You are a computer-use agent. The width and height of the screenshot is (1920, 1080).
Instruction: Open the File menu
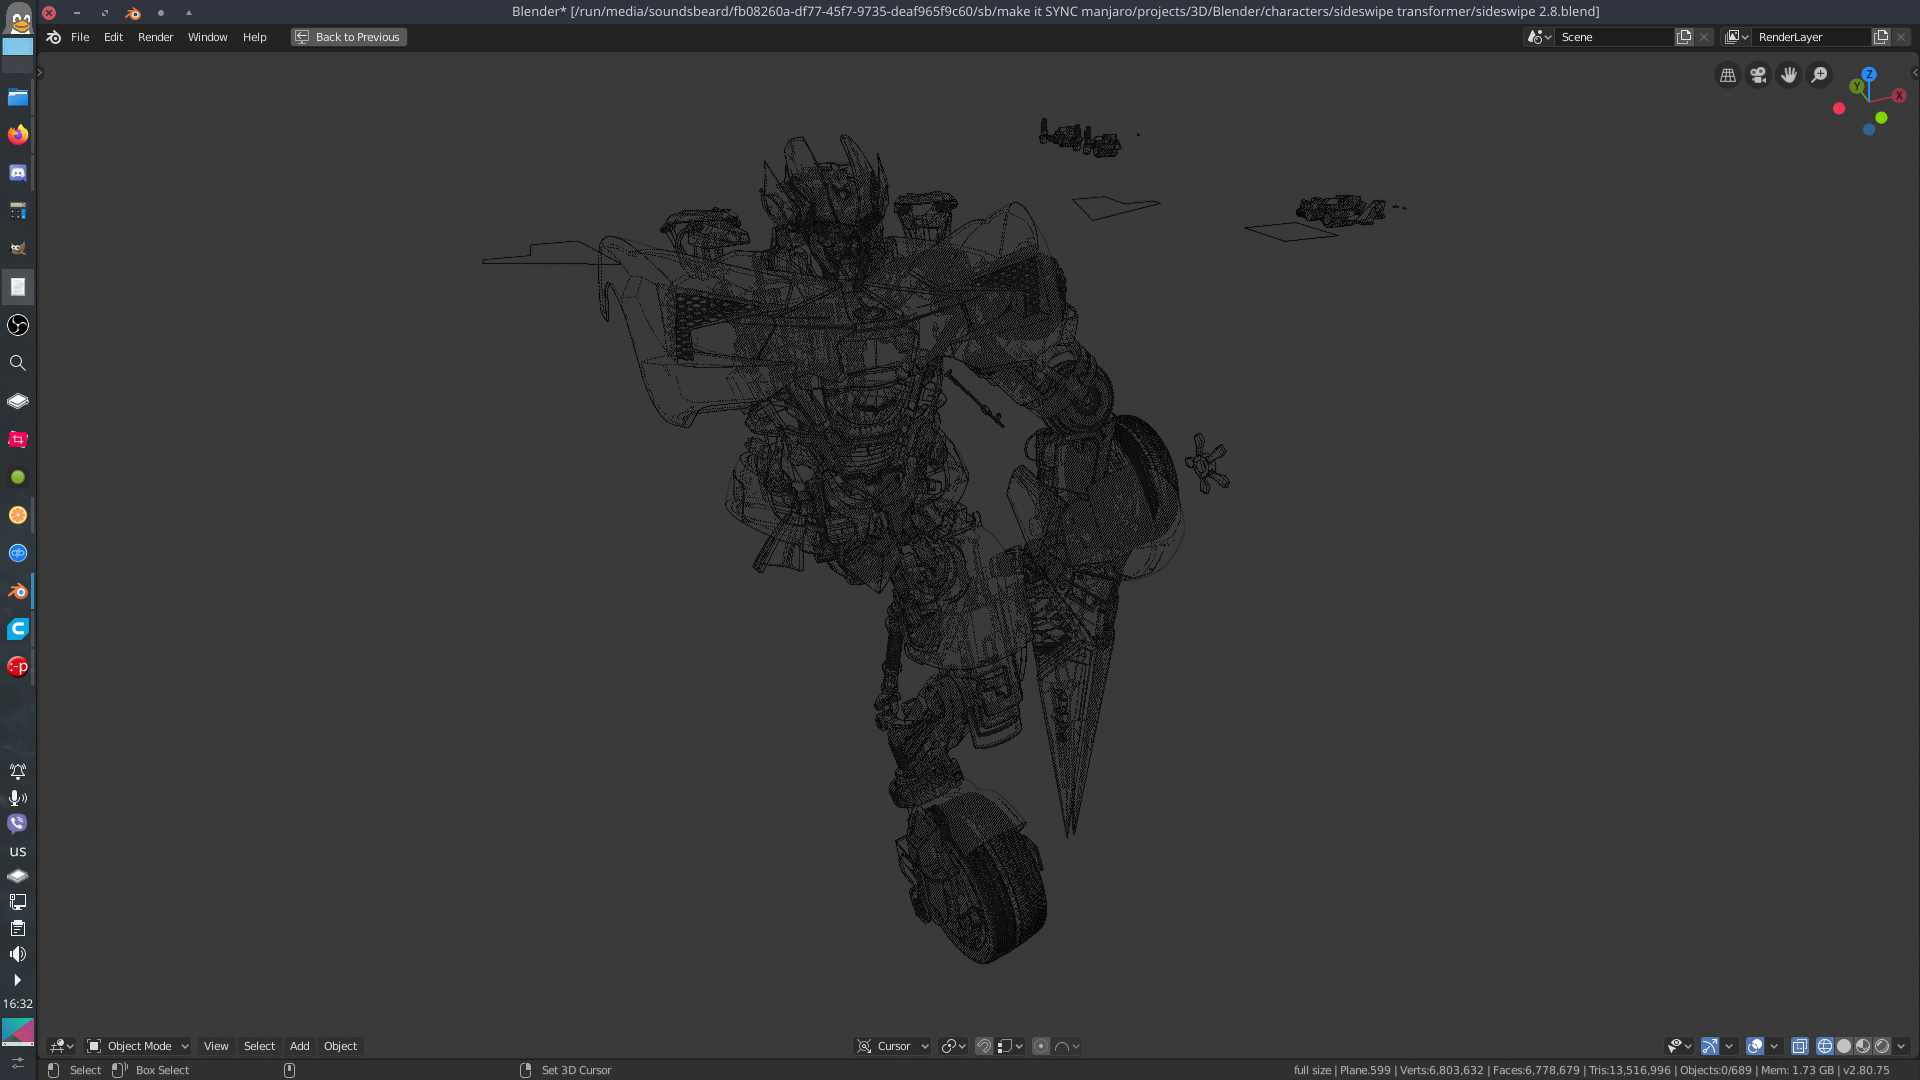[x=80, y=37]
